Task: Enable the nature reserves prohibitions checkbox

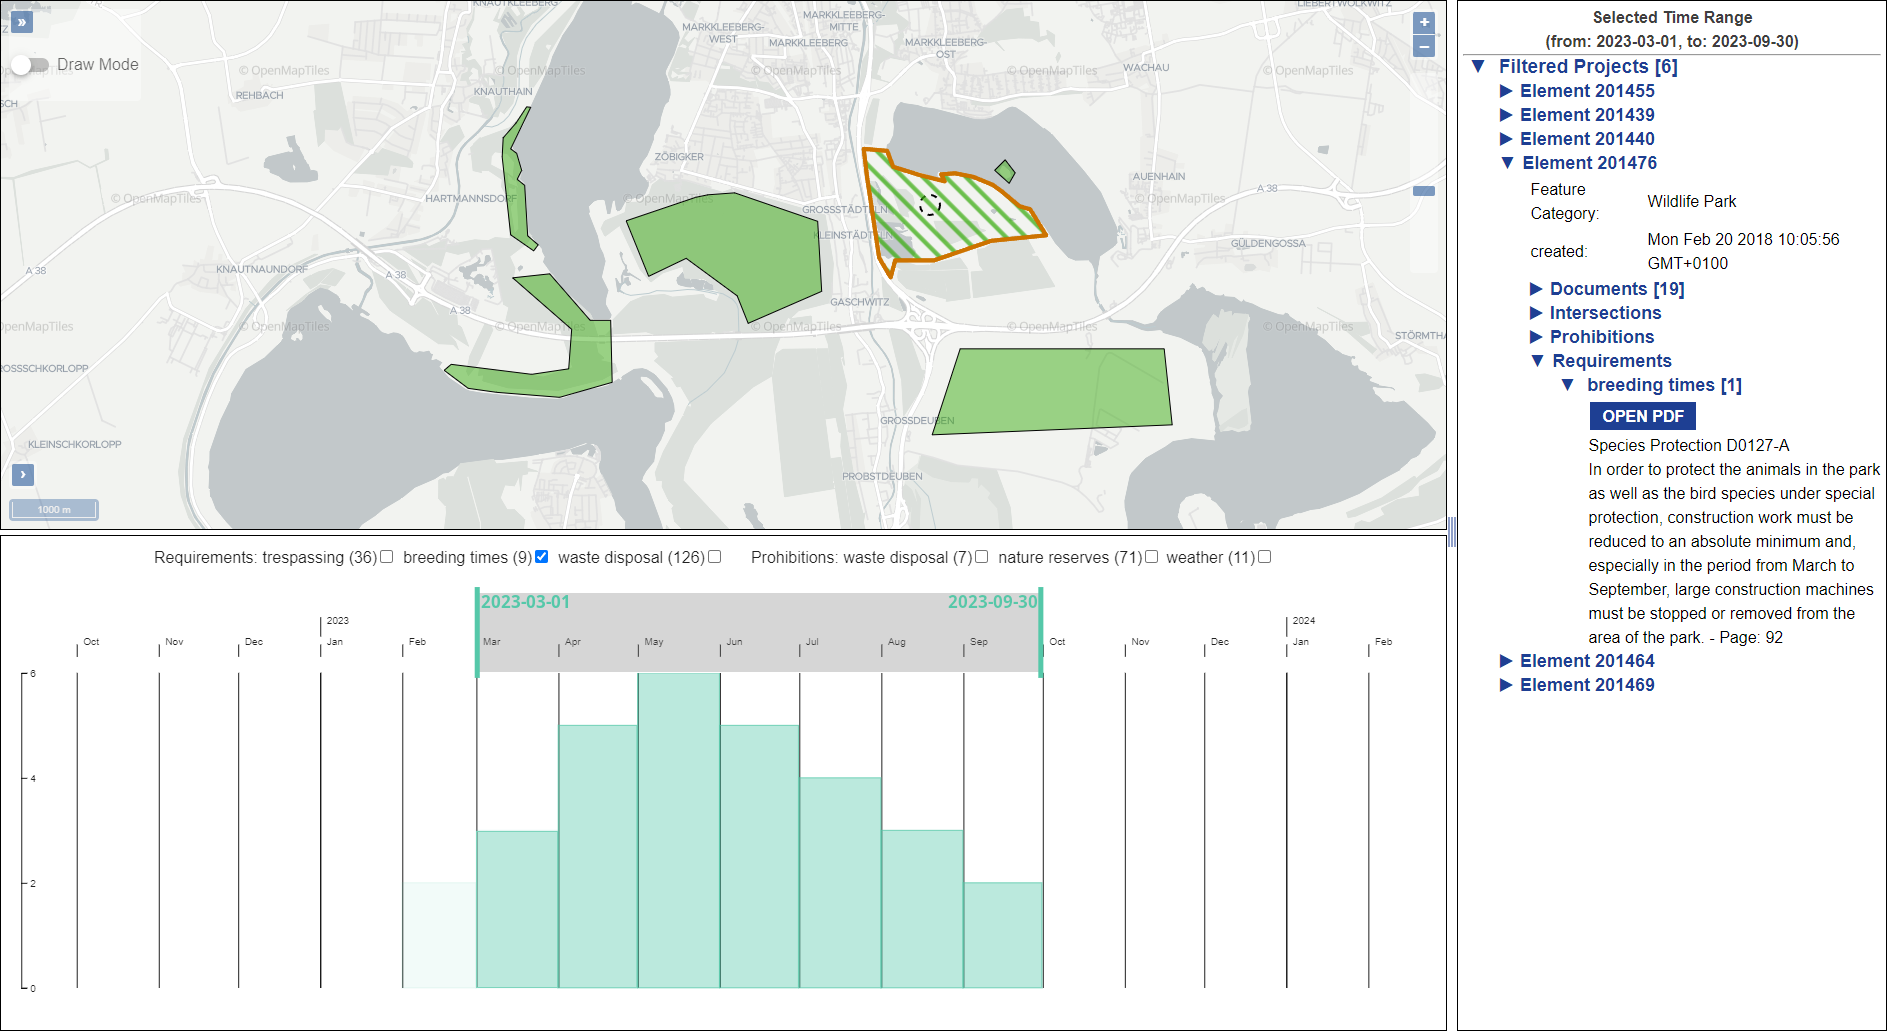Action: pyautogui.click(x=1152, y=557)
